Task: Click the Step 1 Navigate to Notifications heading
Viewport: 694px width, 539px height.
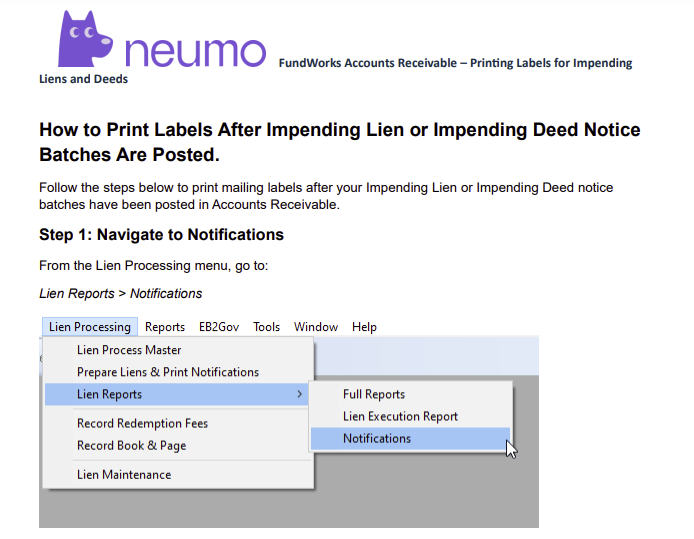Action: (161, 235)
